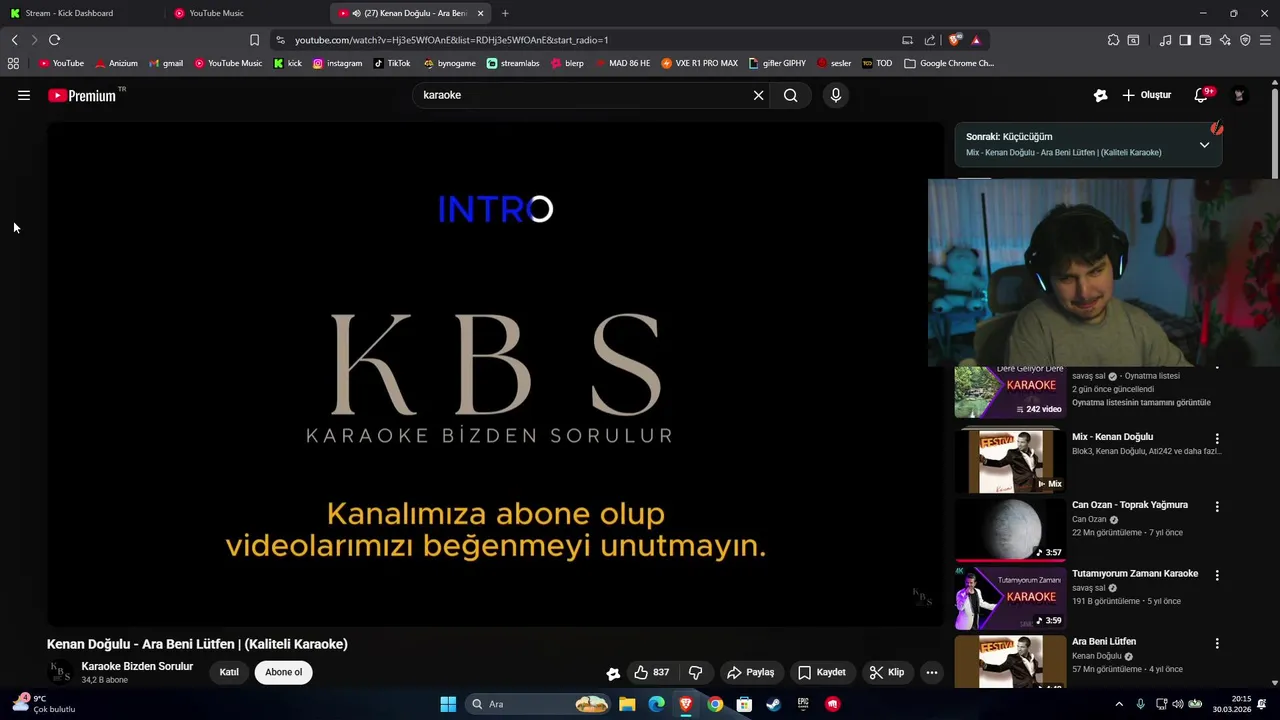Image resolution: width=1280 pixels, height=720 pixels.
Task: Open more actions three-dot menu under video
Action: [932, 672]
